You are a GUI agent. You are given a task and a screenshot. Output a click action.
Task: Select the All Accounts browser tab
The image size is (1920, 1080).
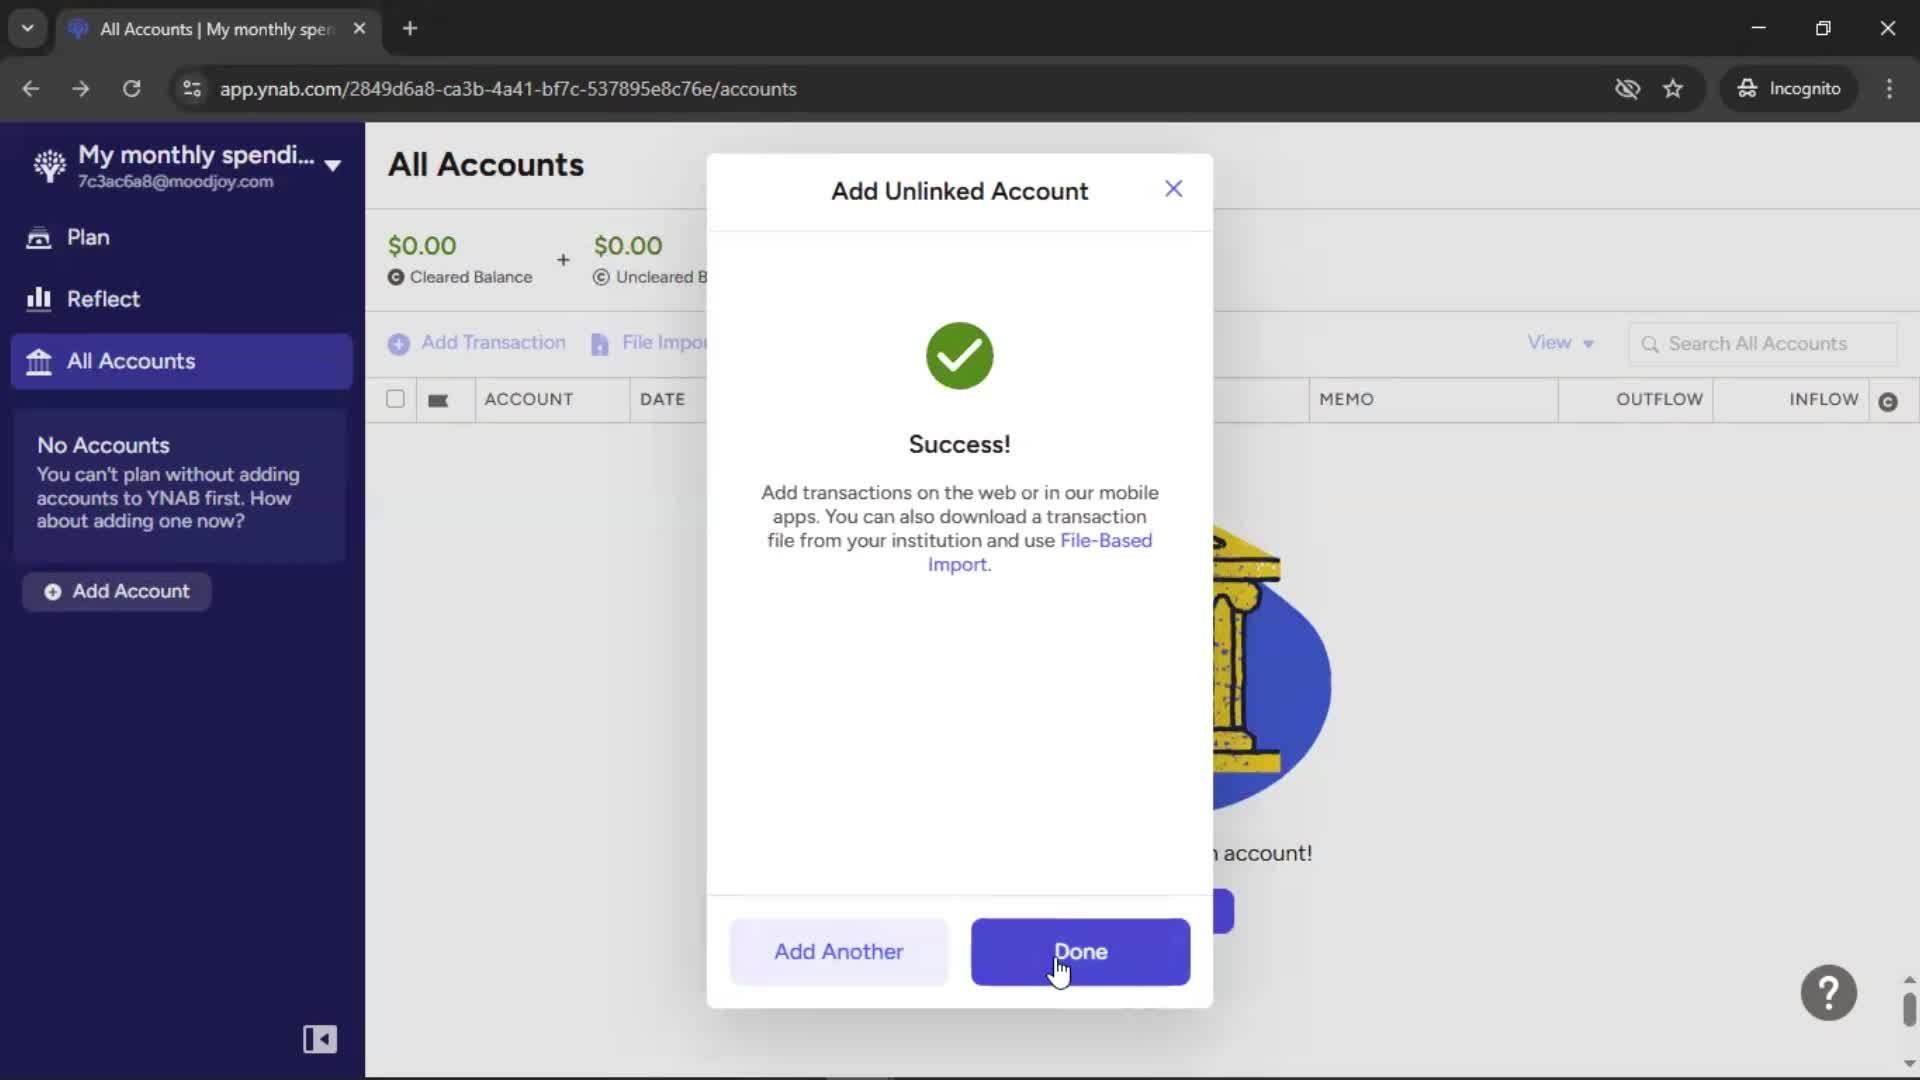(x=218, y=29)
